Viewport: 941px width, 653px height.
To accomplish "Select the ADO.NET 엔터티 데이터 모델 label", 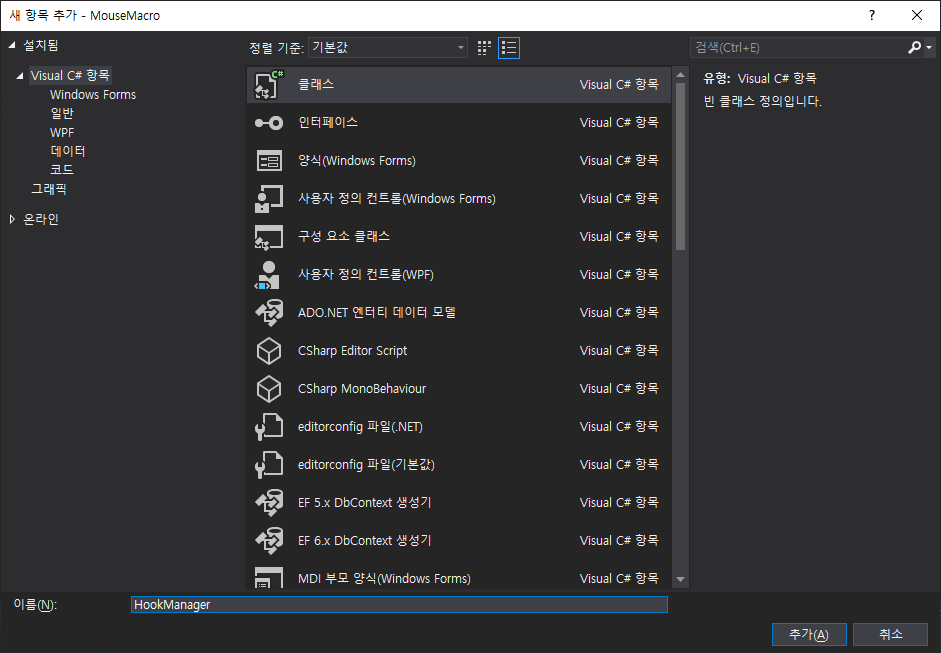I will (x=376, y=313).
